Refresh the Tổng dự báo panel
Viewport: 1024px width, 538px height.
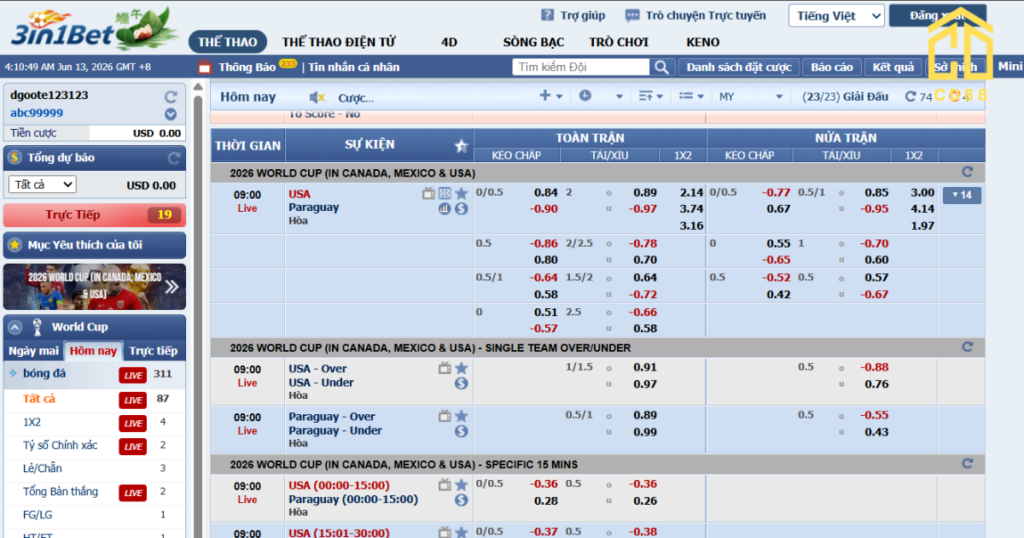[x=174, y=157]
